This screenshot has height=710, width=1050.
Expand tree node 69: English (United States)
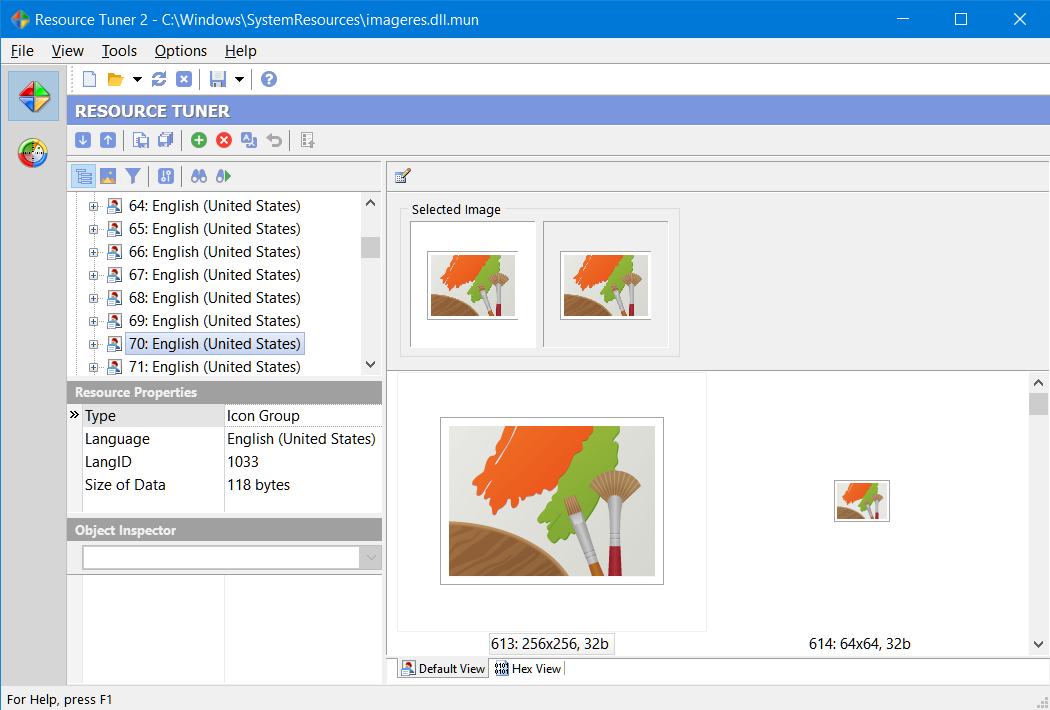click(94, 322)
